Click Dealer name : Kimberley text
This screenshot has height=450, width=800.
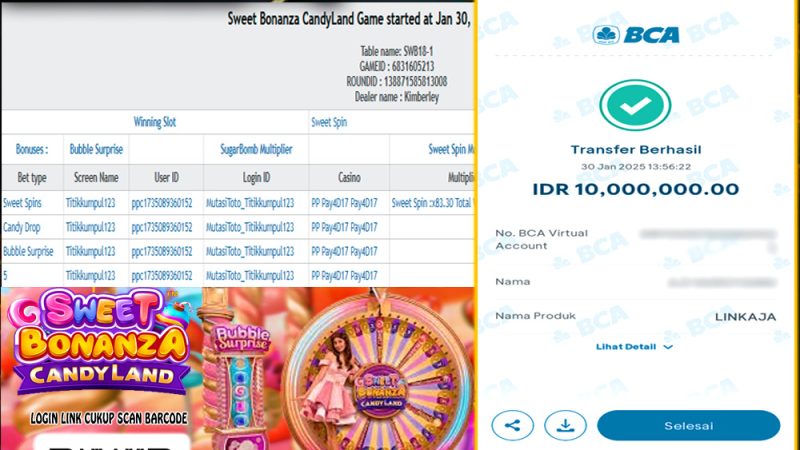tap(397, 97)
